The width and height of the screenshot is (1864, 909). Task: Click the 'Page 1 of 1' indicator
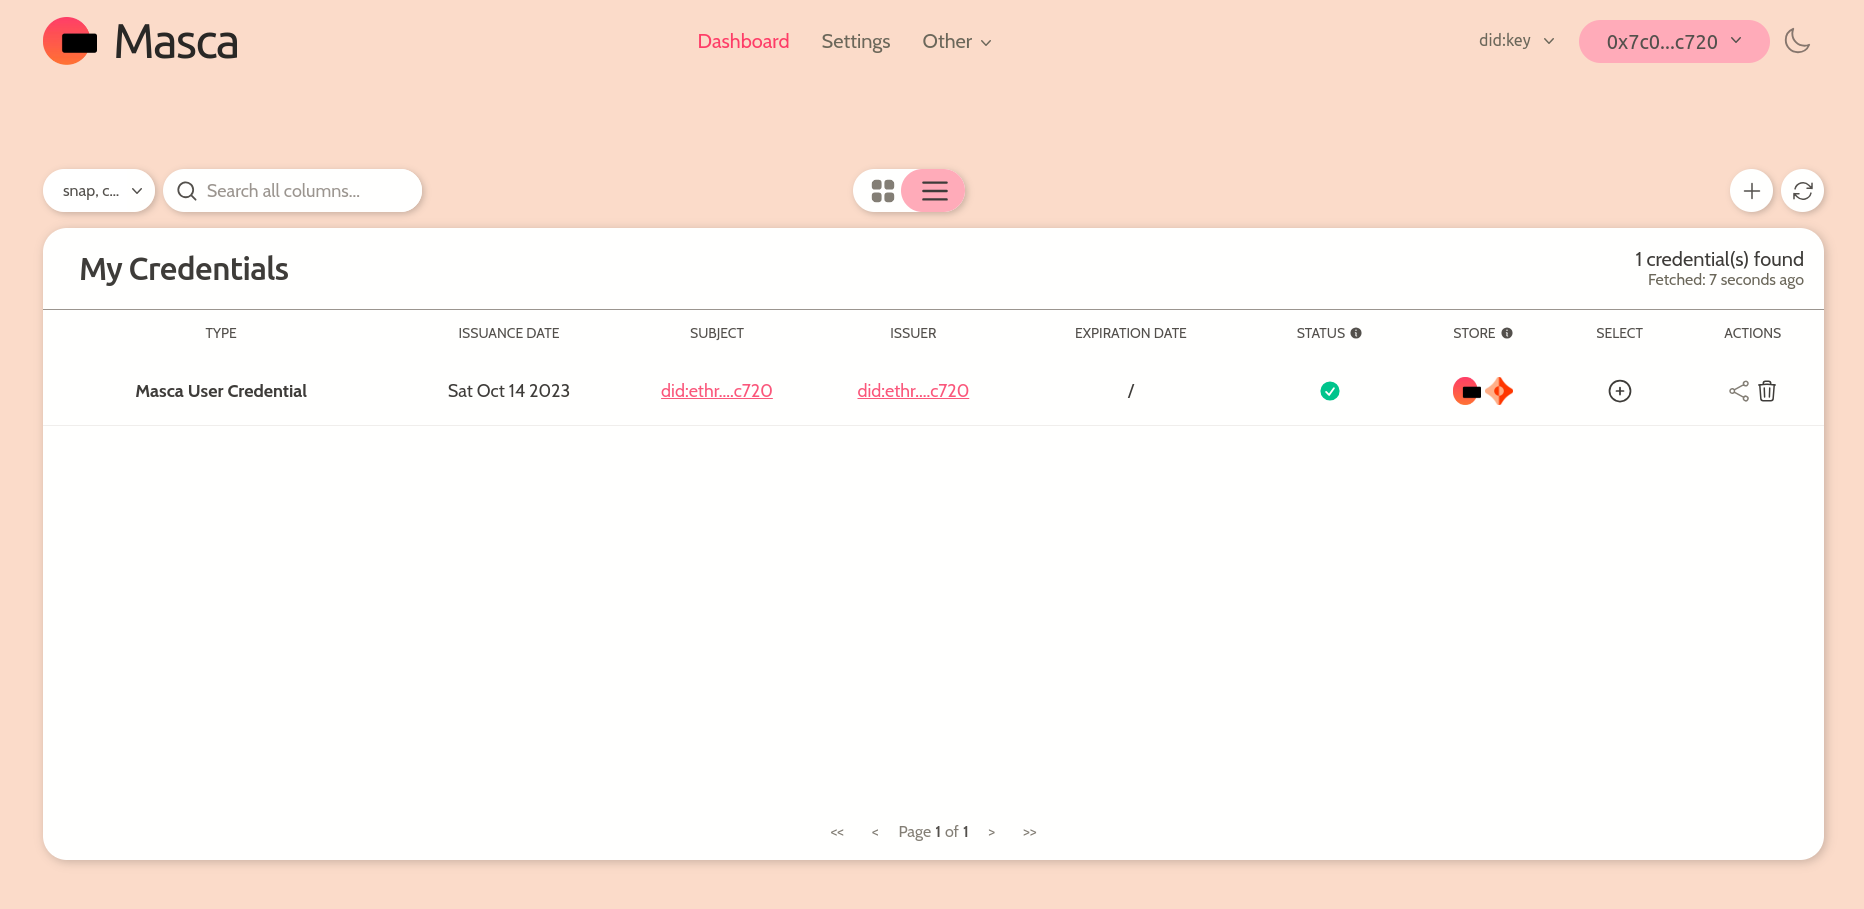933,832
